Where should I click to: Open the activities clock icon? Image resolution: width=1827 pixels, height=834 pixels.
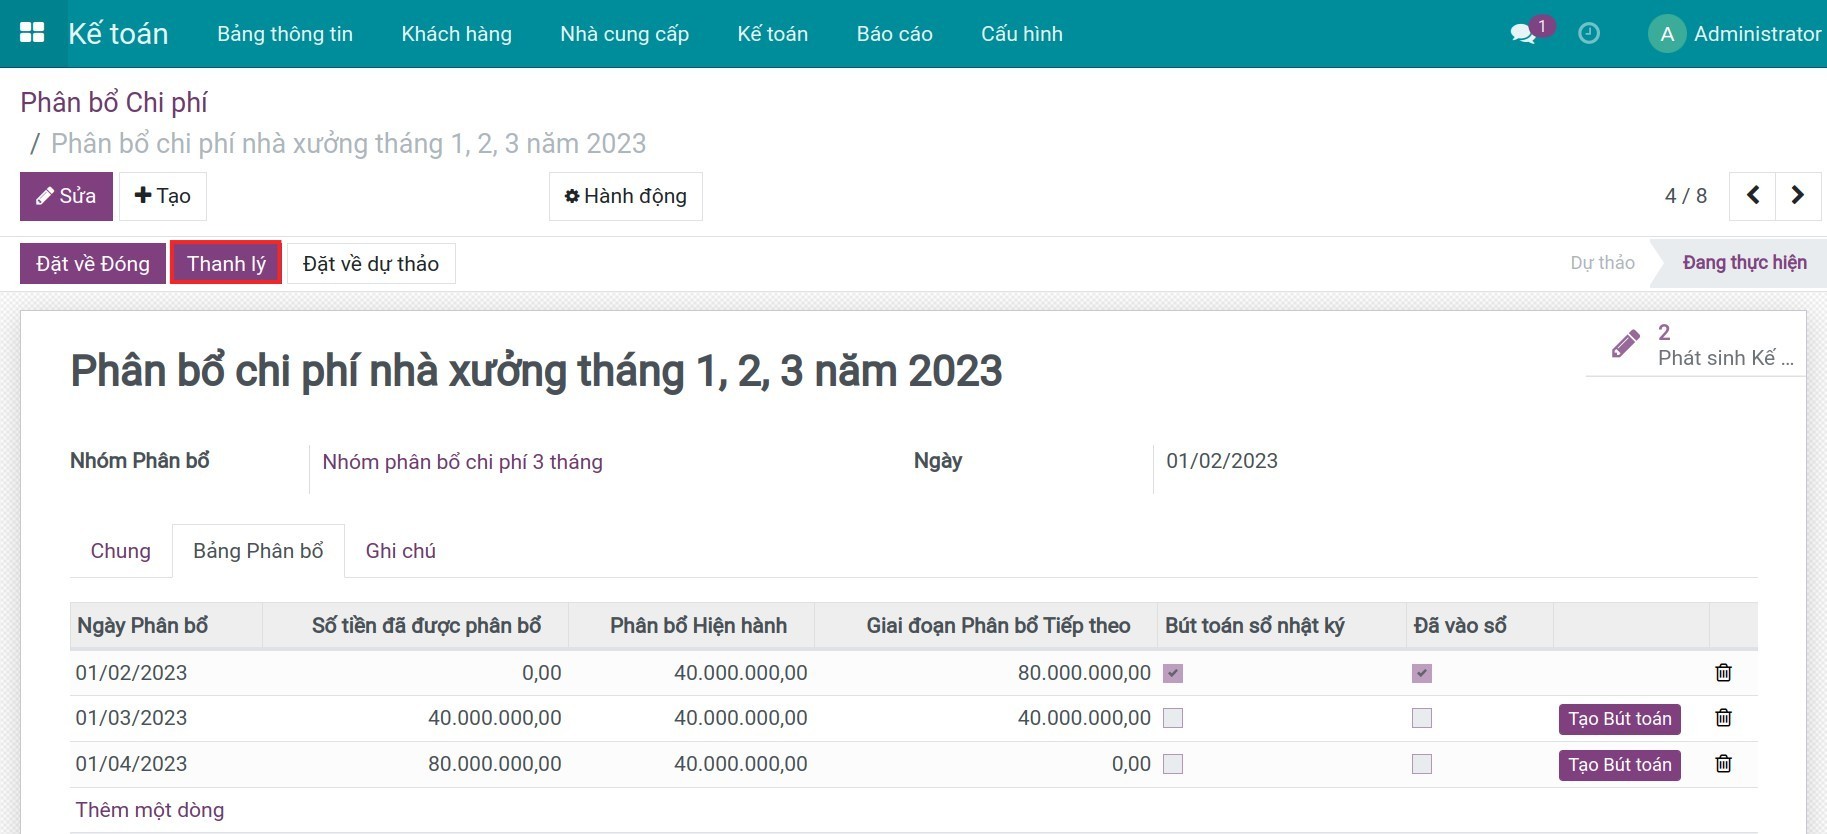(x=1588, y=34)
